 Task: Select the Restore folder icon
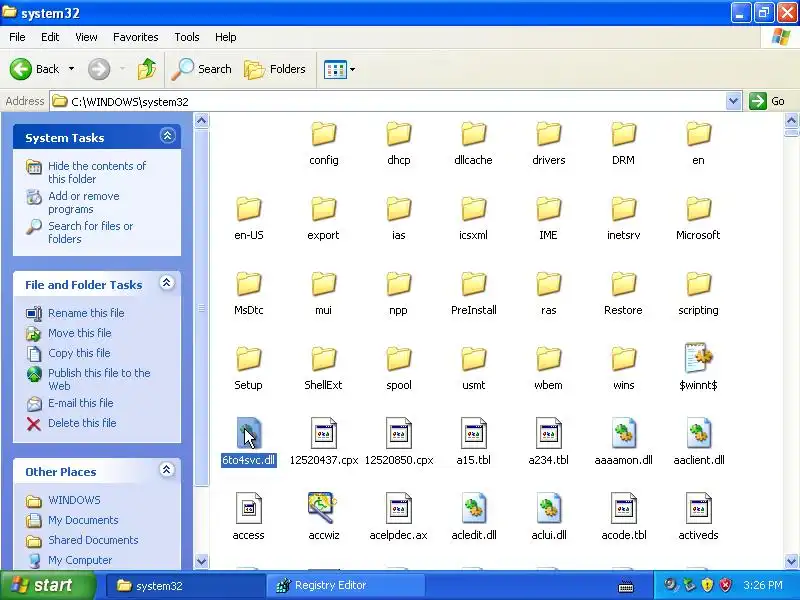coord(623,284)
